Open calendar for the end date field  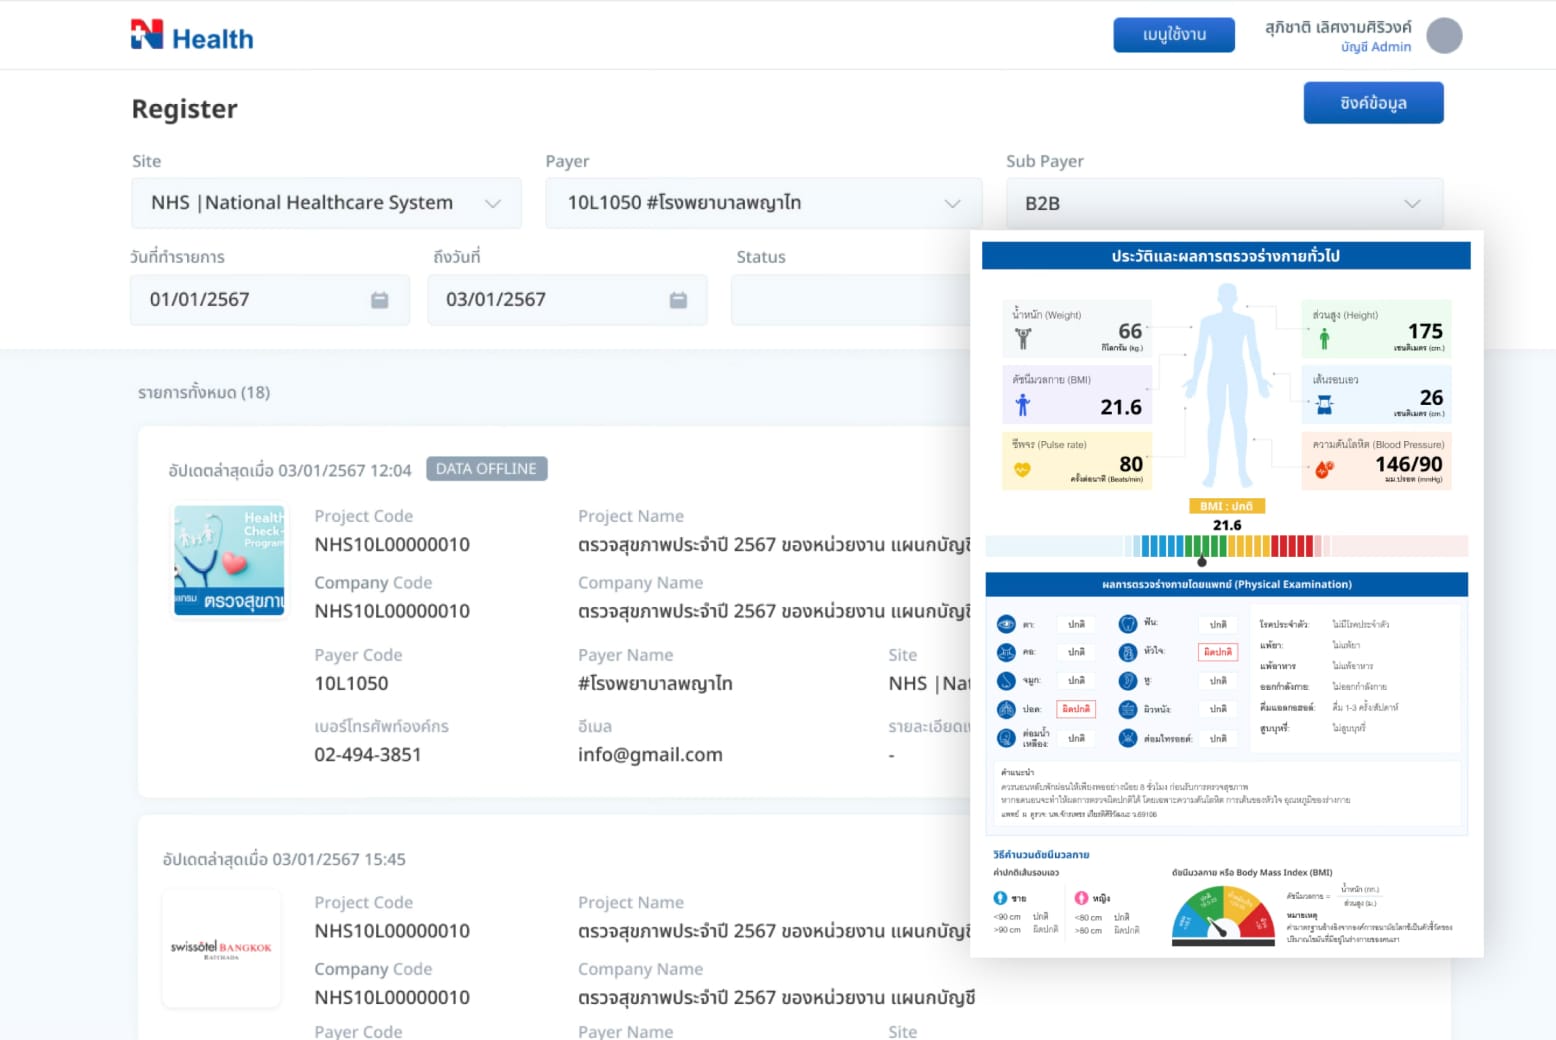[678, 300]
